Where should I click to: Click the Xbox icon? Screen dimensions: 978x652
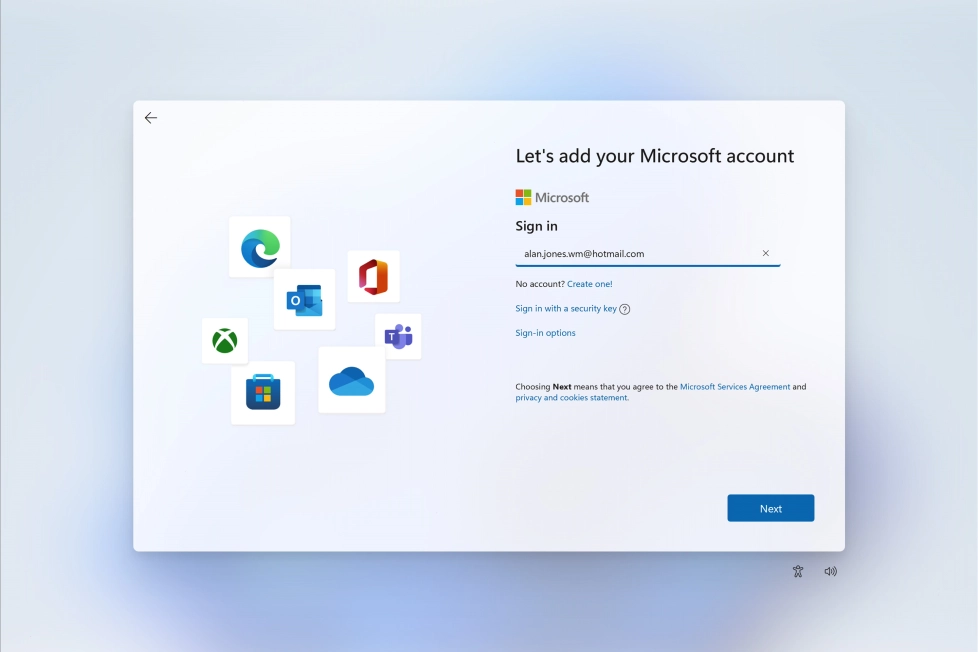click(224, 341)
